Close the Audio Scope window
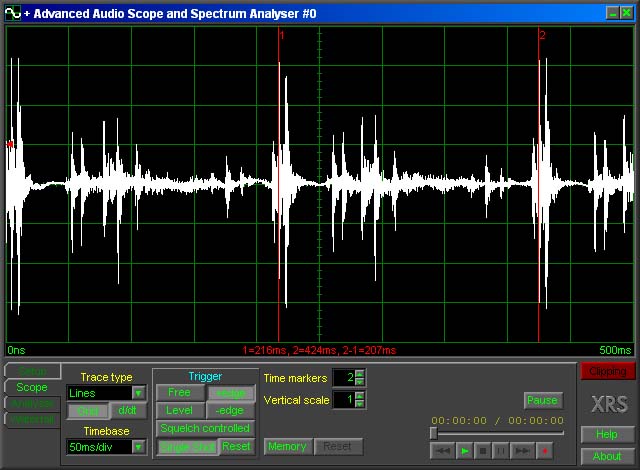Viewport: 640px width, 470px height. point(627,13)
